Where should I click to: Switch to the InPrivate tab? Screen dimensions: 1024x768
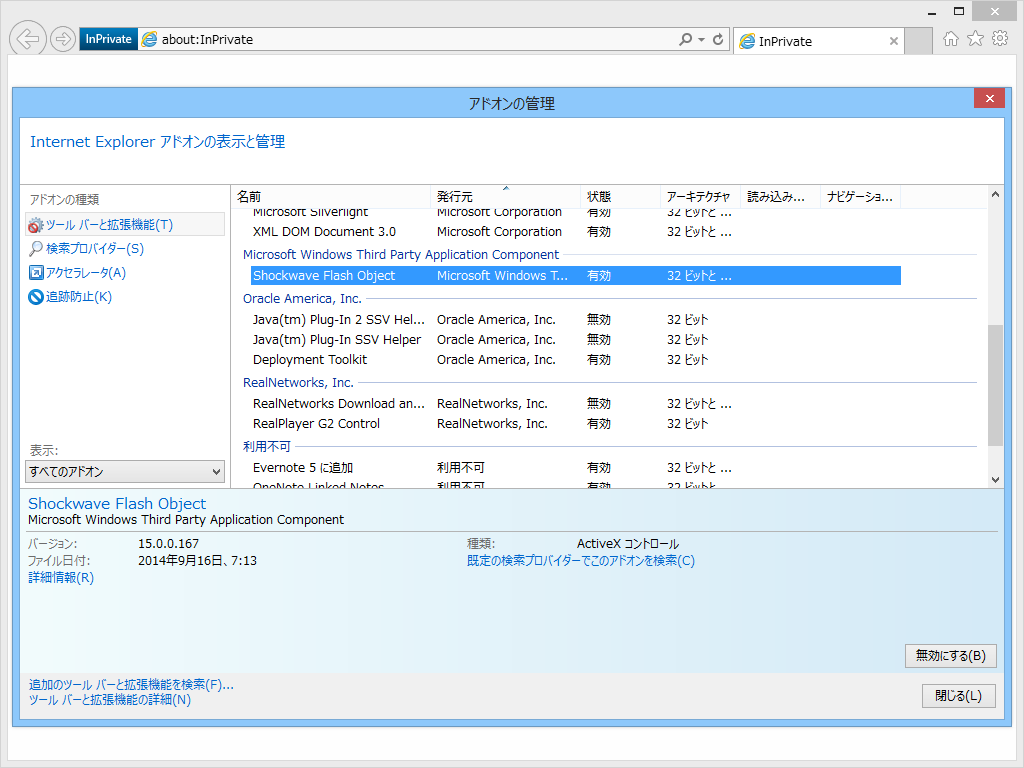pyautogui.click(x=812, y=41)
